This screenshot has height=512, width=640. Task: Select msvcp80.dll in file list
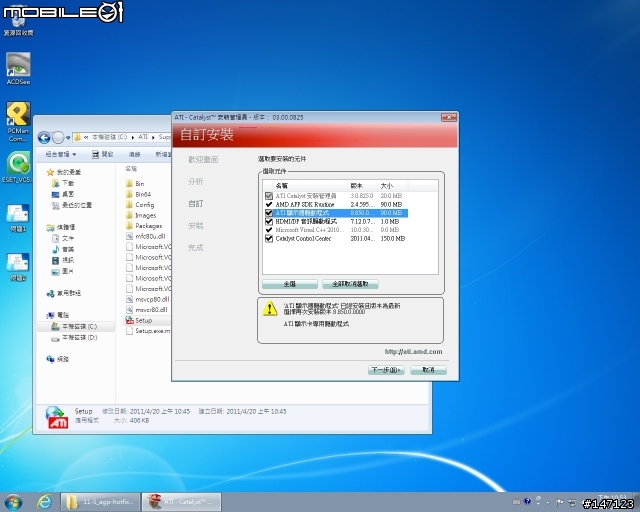[147, 299]
